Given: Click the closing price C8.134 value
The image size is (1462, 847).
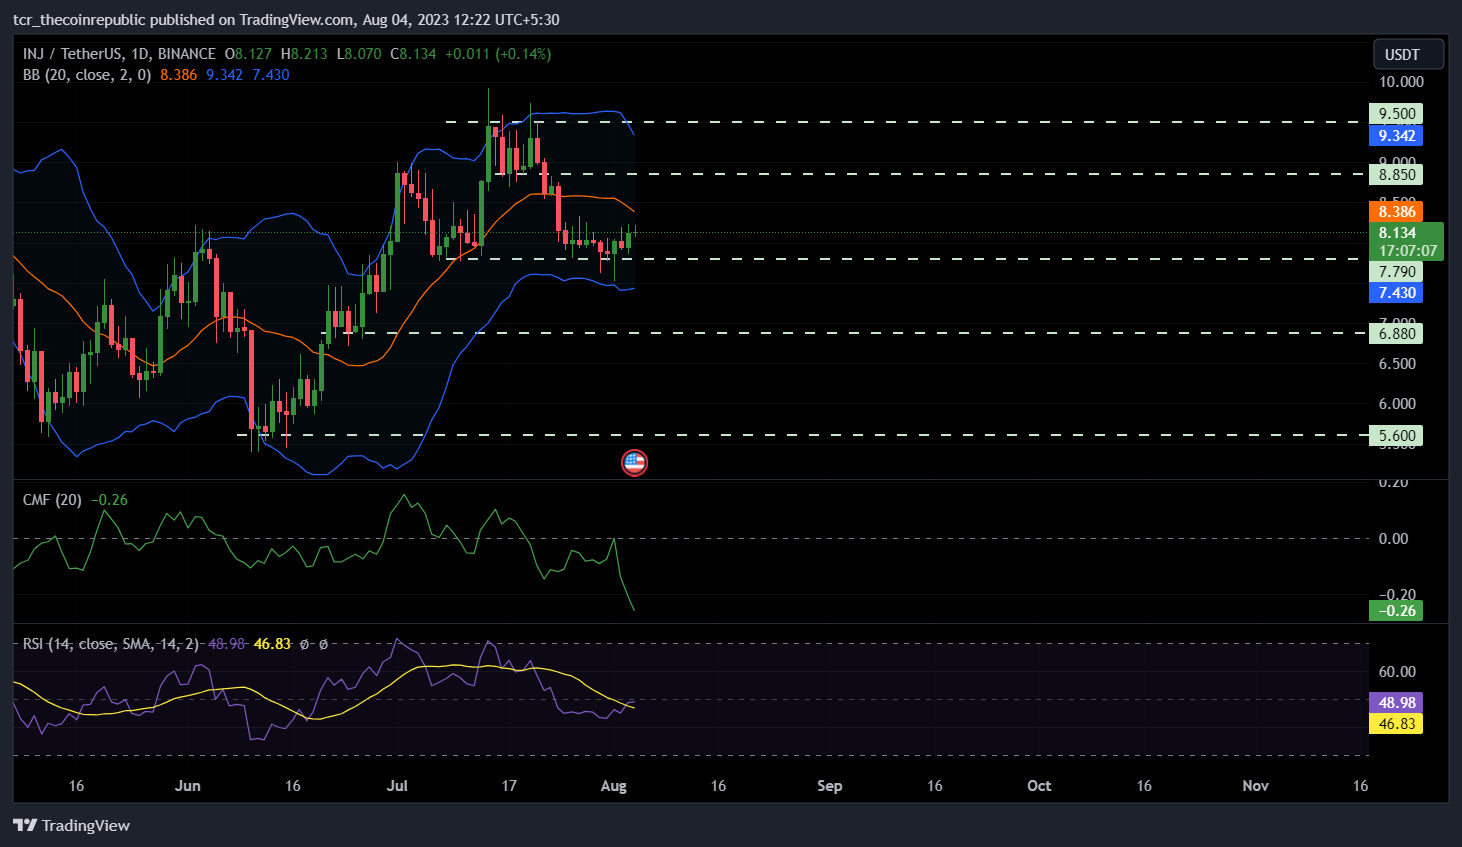Looking at the screenshot, I should click(414, 54).
